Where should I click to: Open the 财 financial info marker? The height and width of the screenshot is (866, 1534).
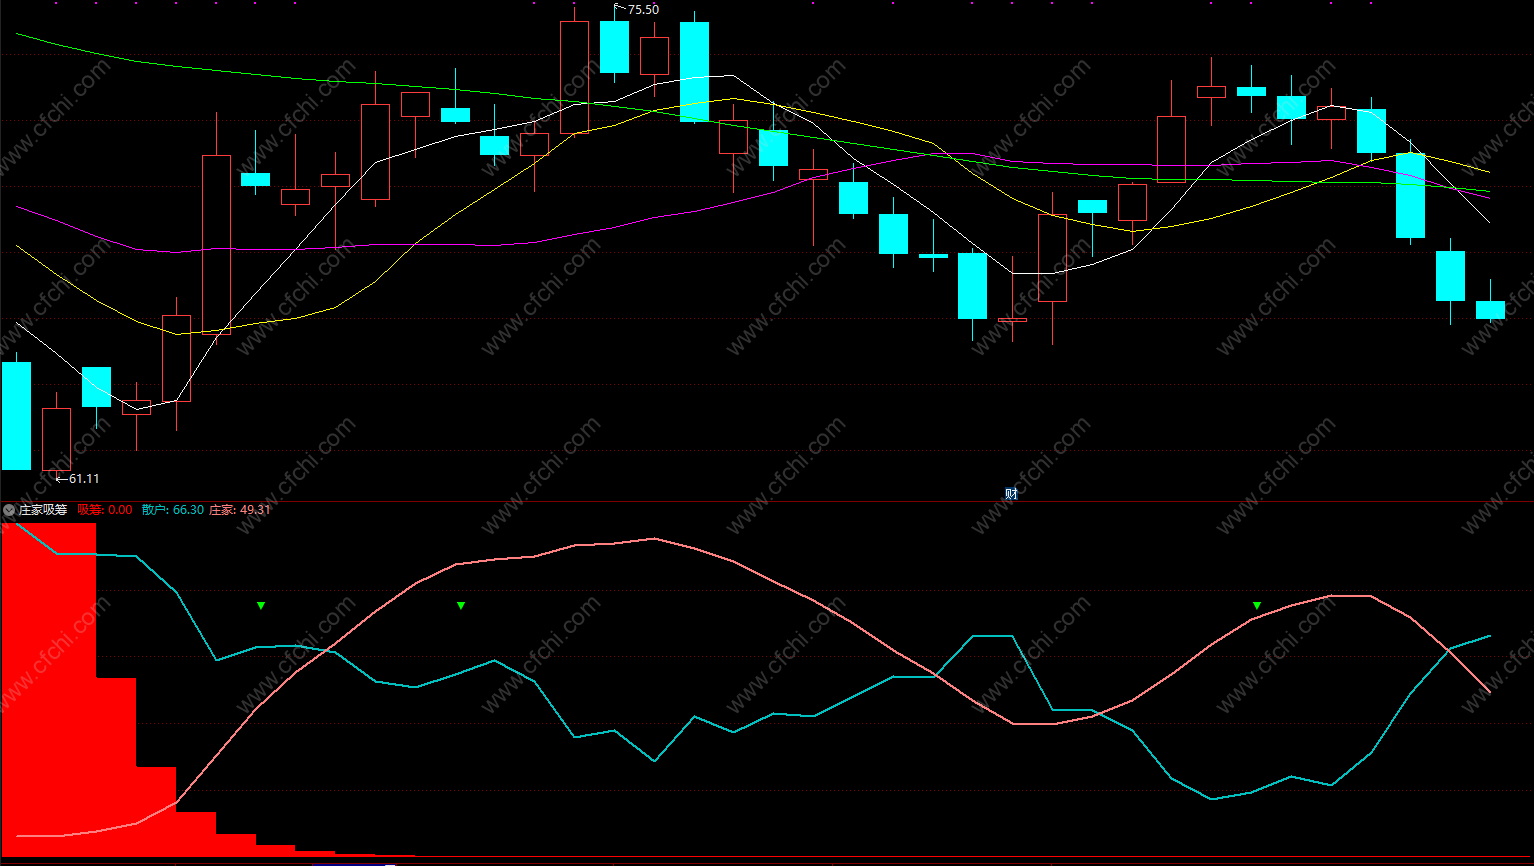pos(1011,493)
